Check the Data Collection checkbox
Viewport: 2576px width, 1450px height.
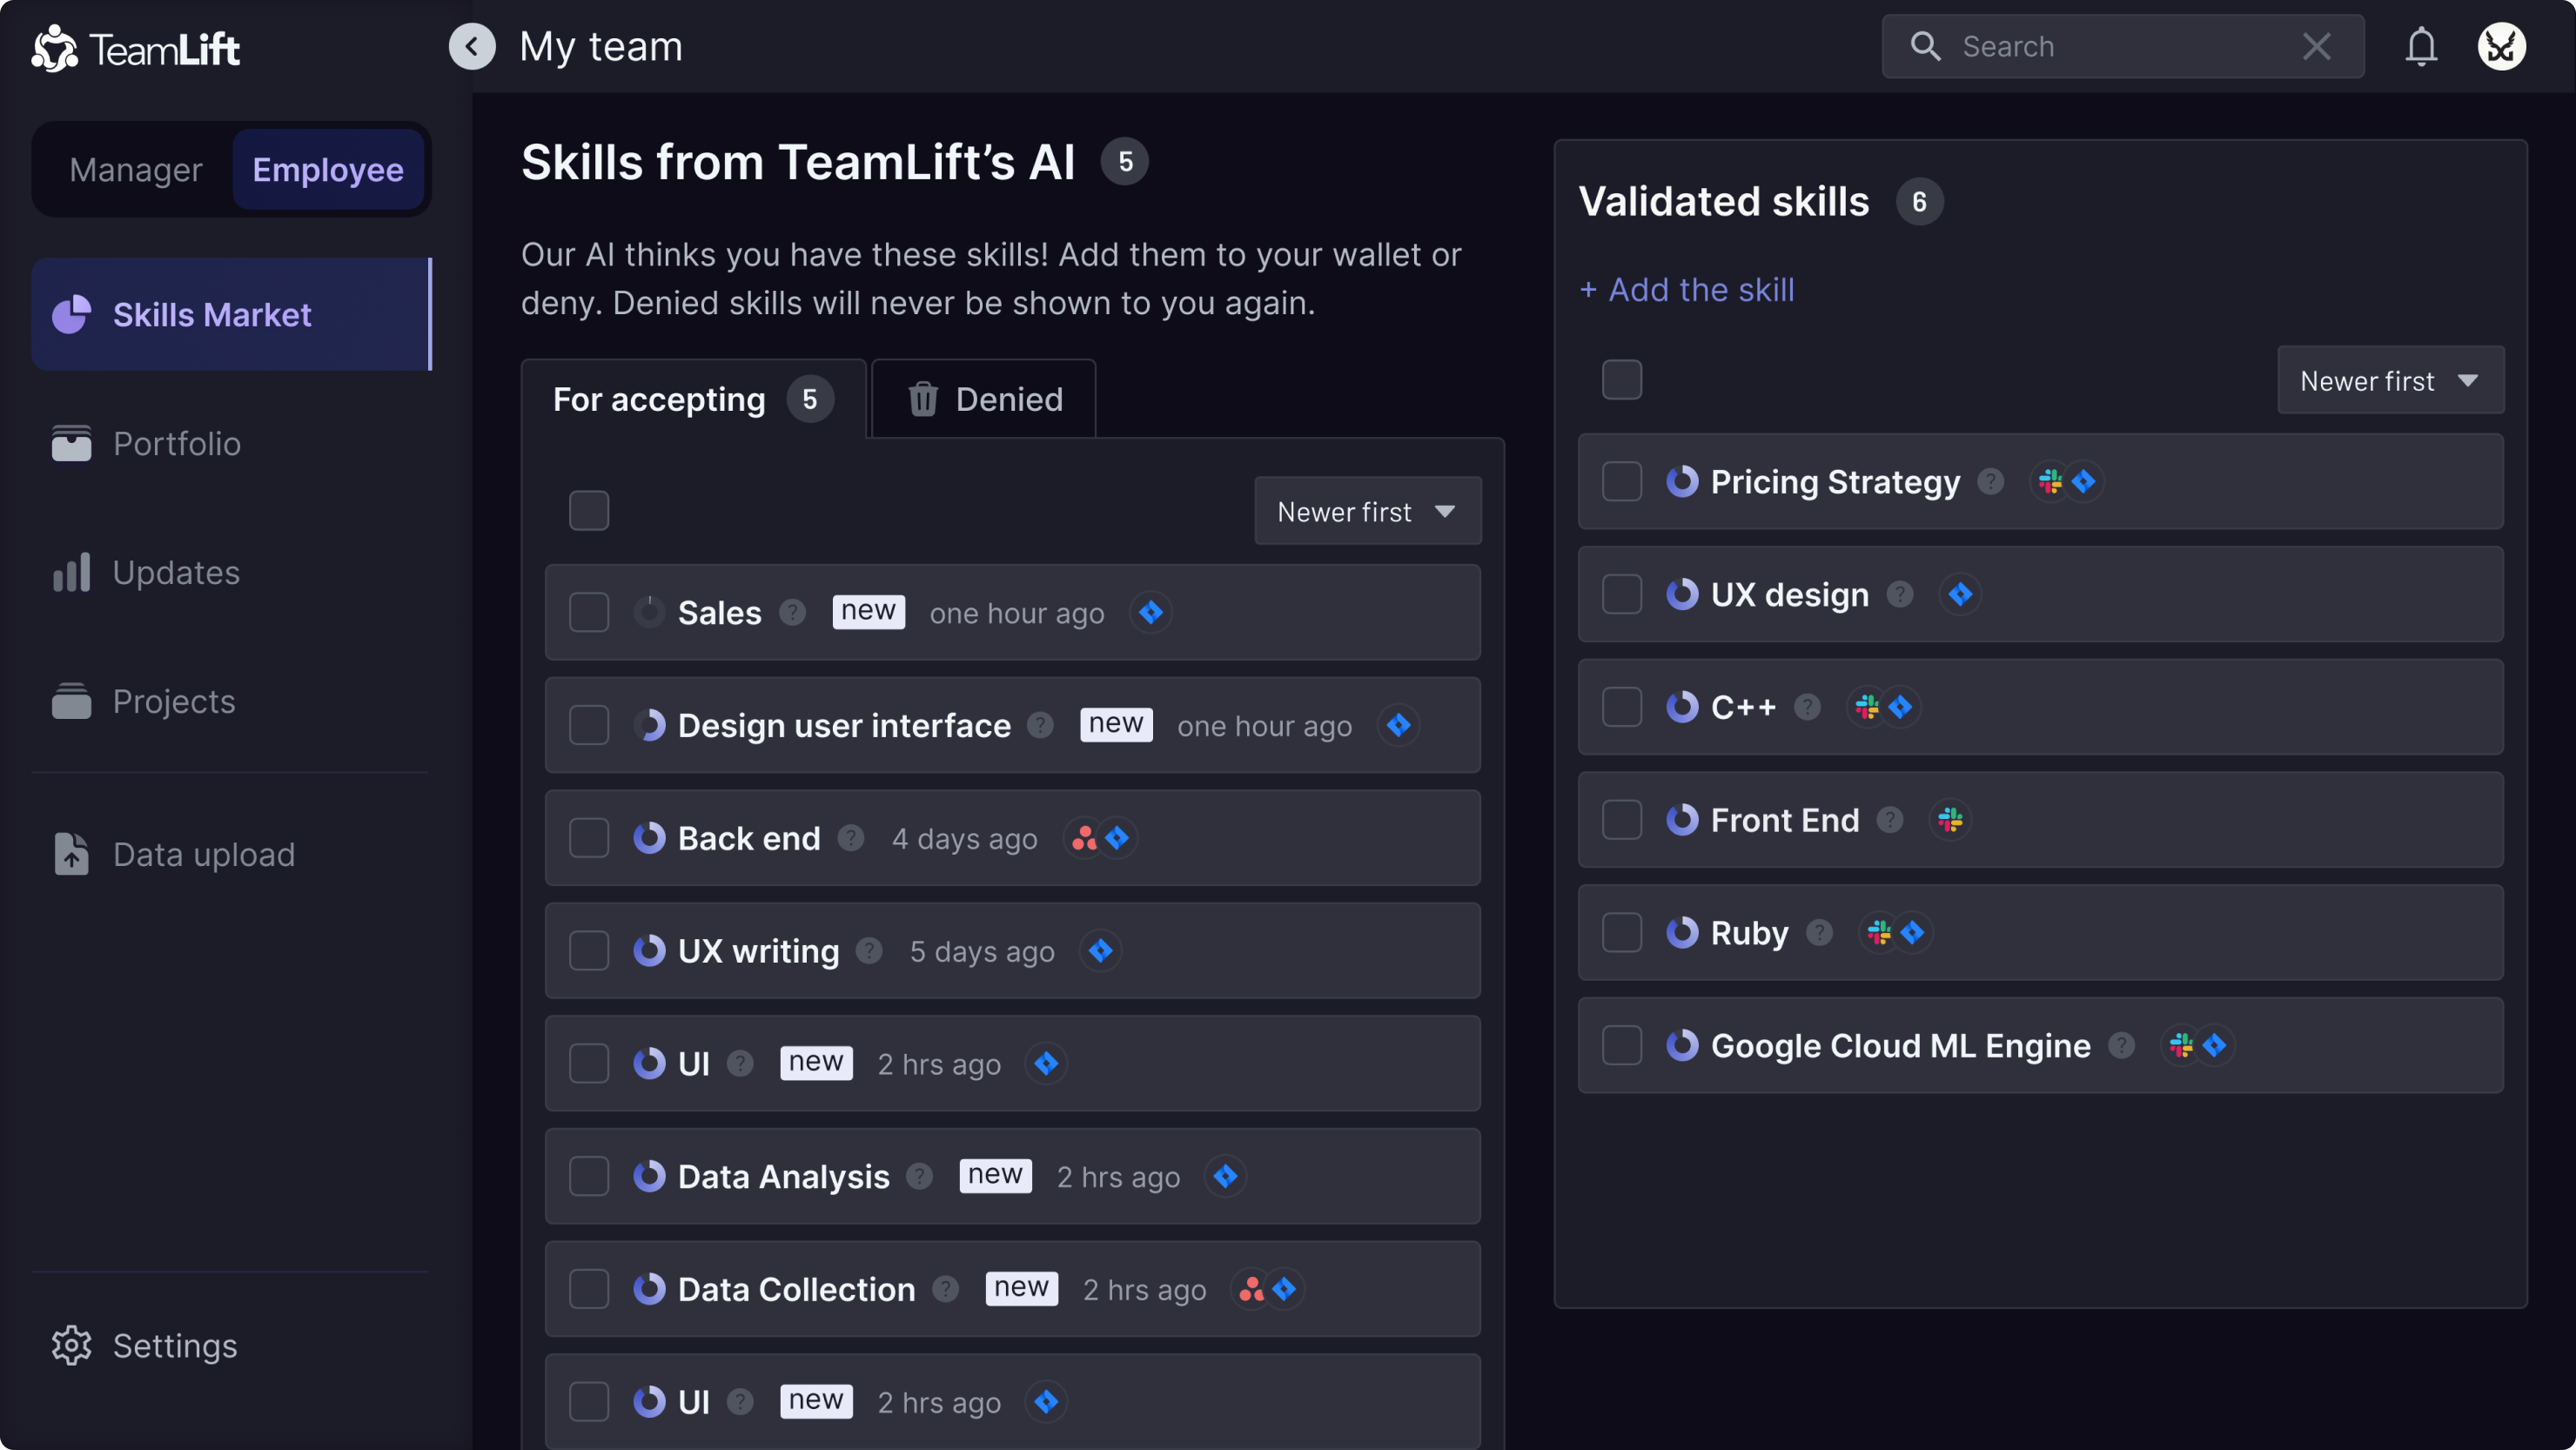click(x=589, y=1289)
